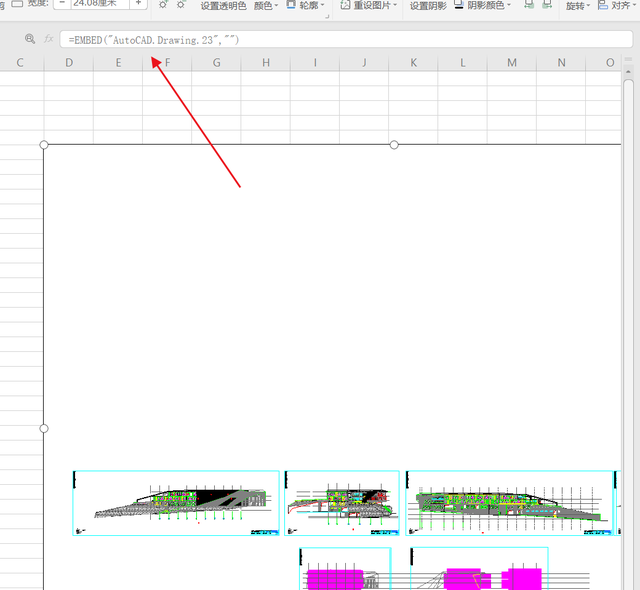Image resolution: width=640 pixels, height=590 pixels.
Task: Open the 旋转 rotate dropdown
Action: (578, 6)
